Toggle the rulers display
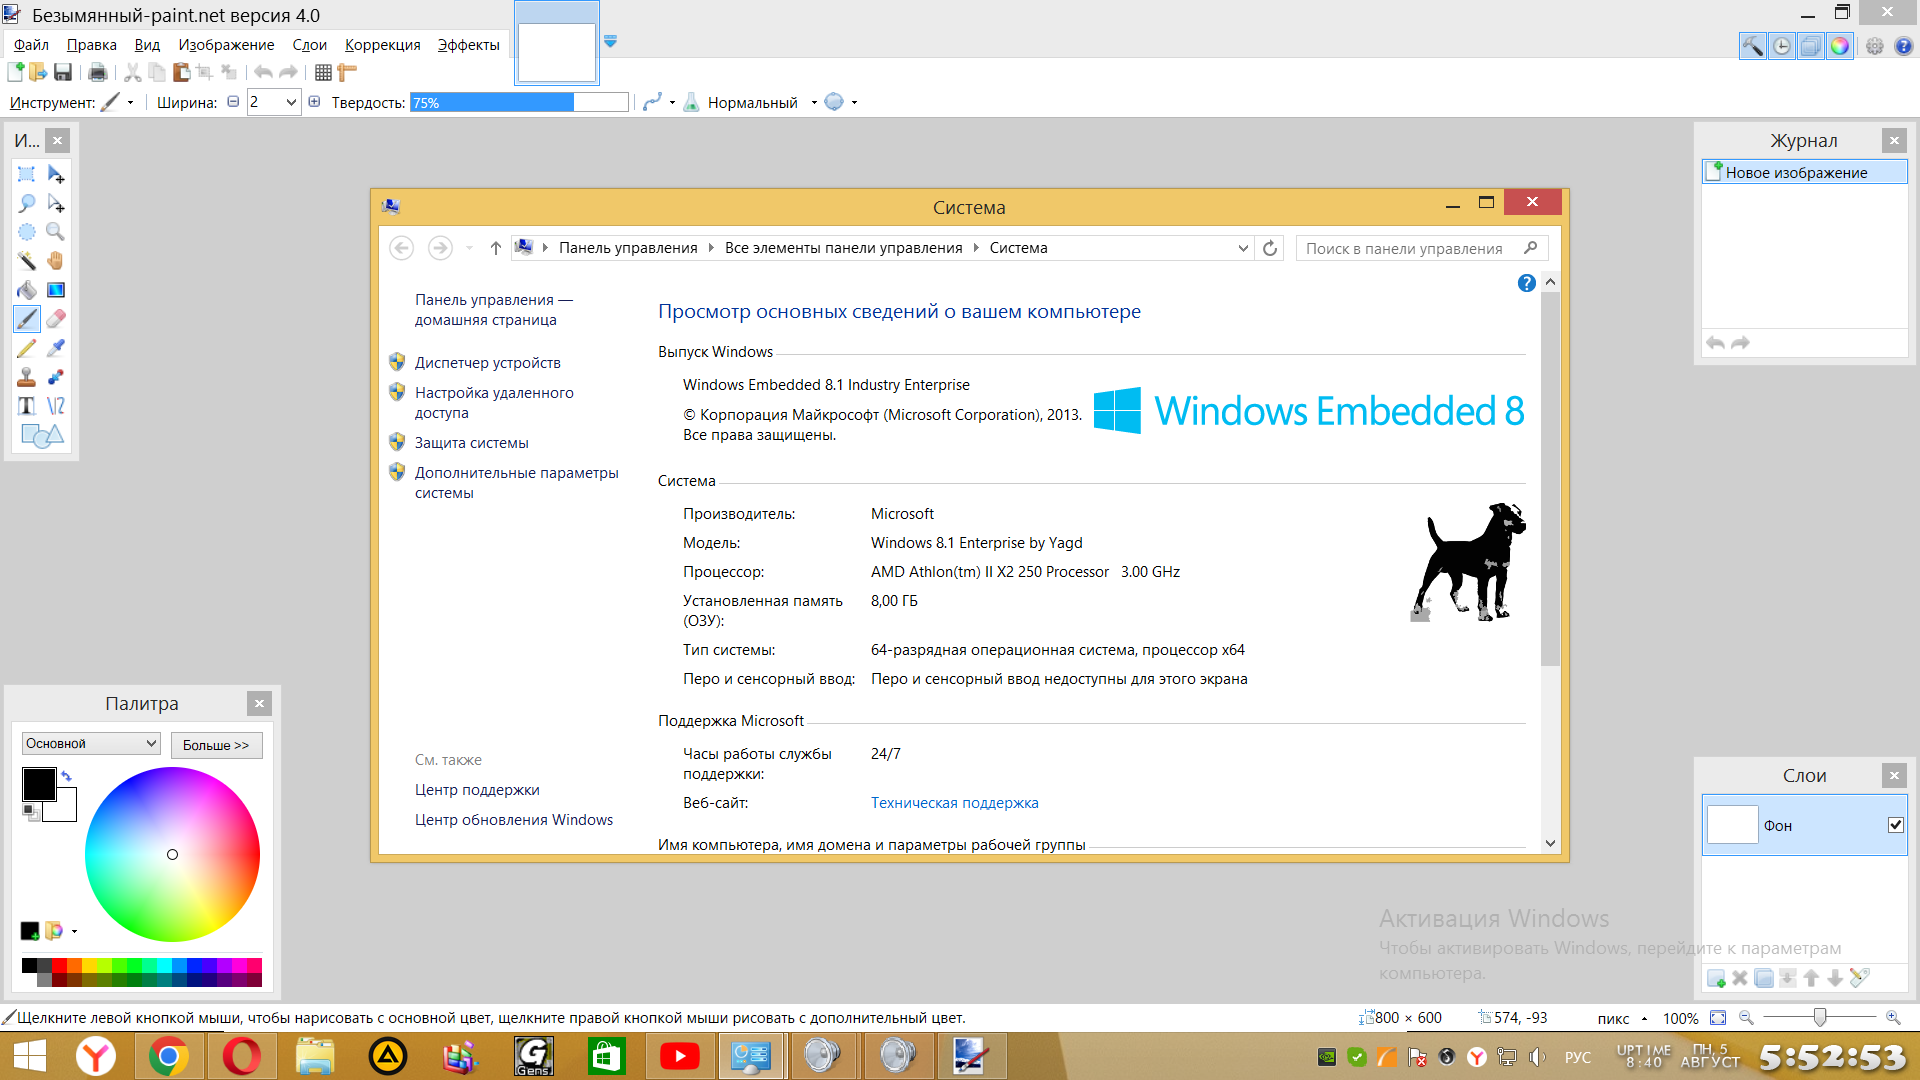This screenshot has height=1080, width=1920. pyautogui.click(x=347, y=72)
